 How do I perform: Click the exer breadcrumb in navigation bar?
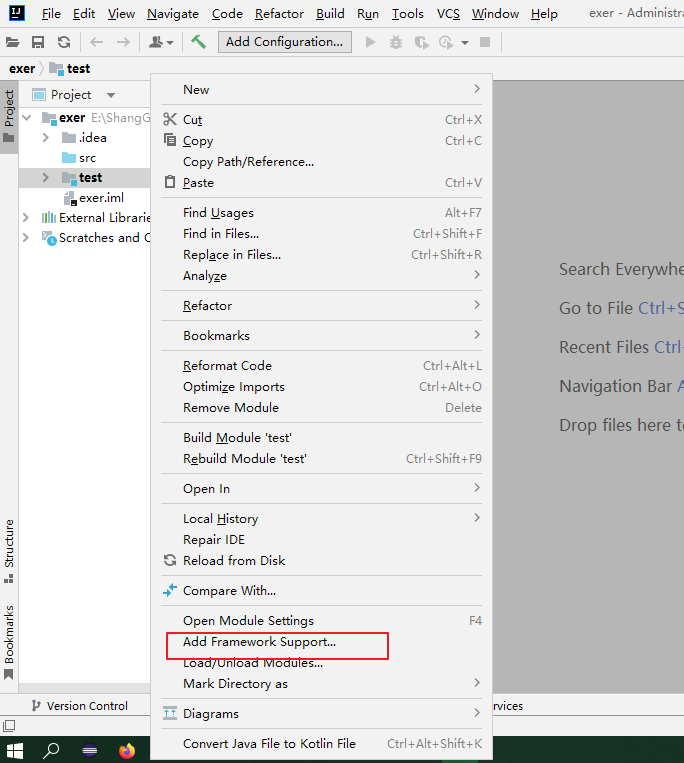[22, 69]
